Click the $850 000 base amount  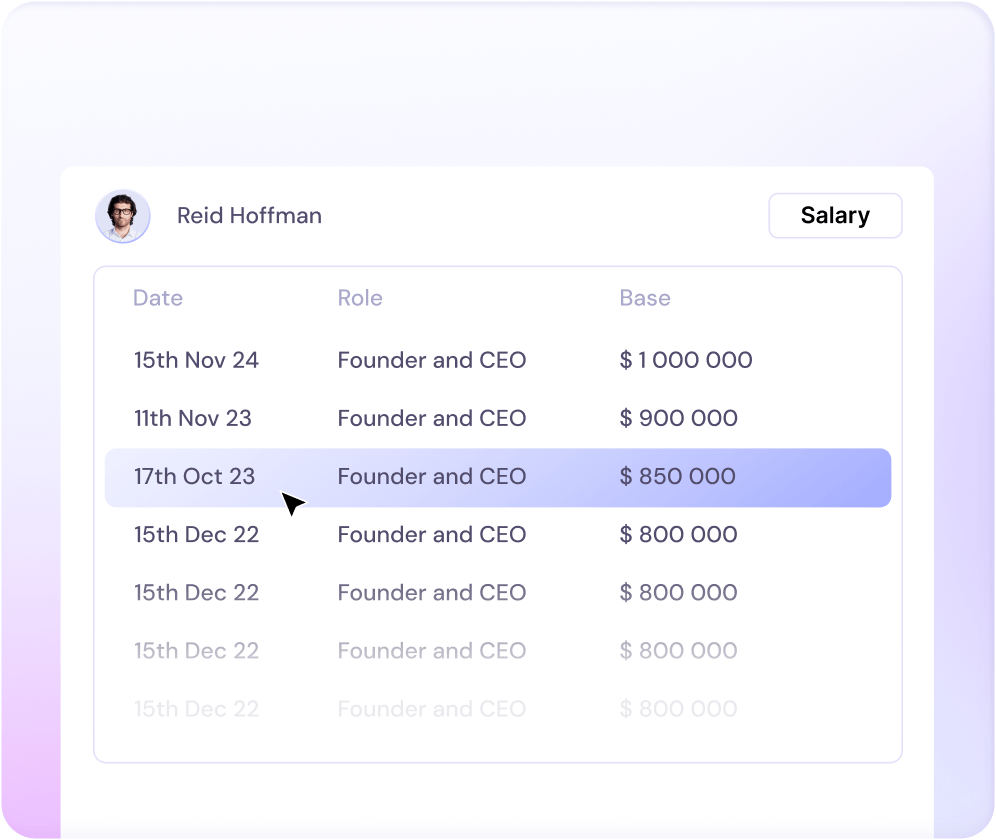678,476
